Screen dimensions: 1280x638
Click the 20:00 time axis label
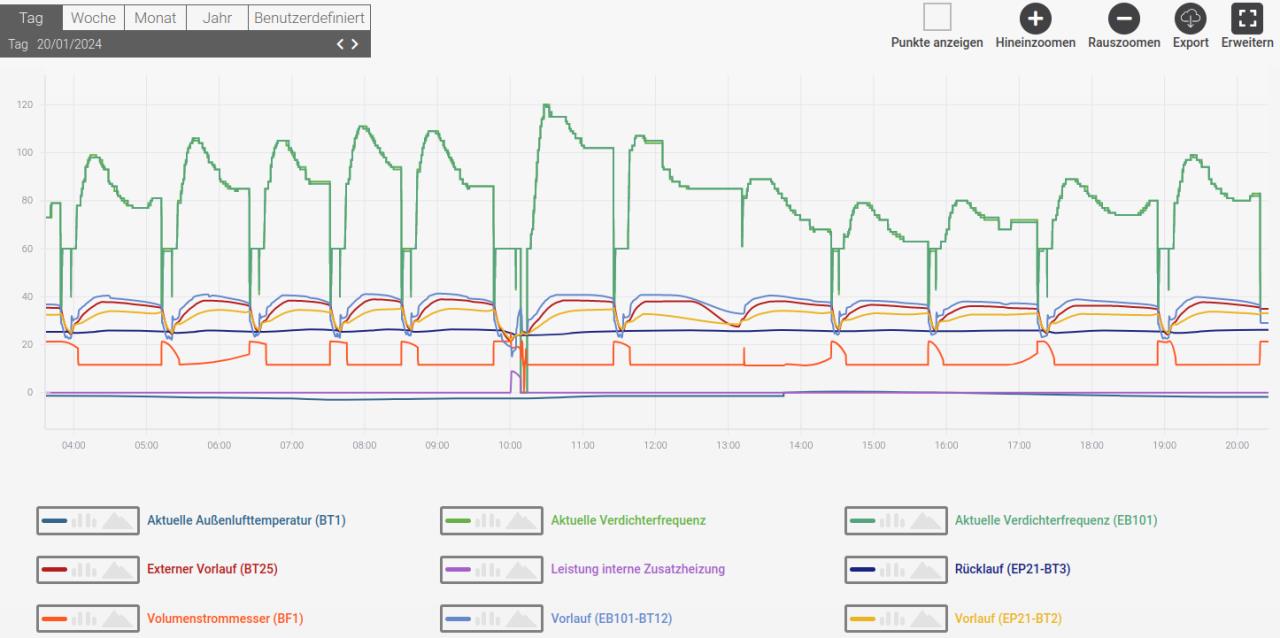[x=1237, y=445]
